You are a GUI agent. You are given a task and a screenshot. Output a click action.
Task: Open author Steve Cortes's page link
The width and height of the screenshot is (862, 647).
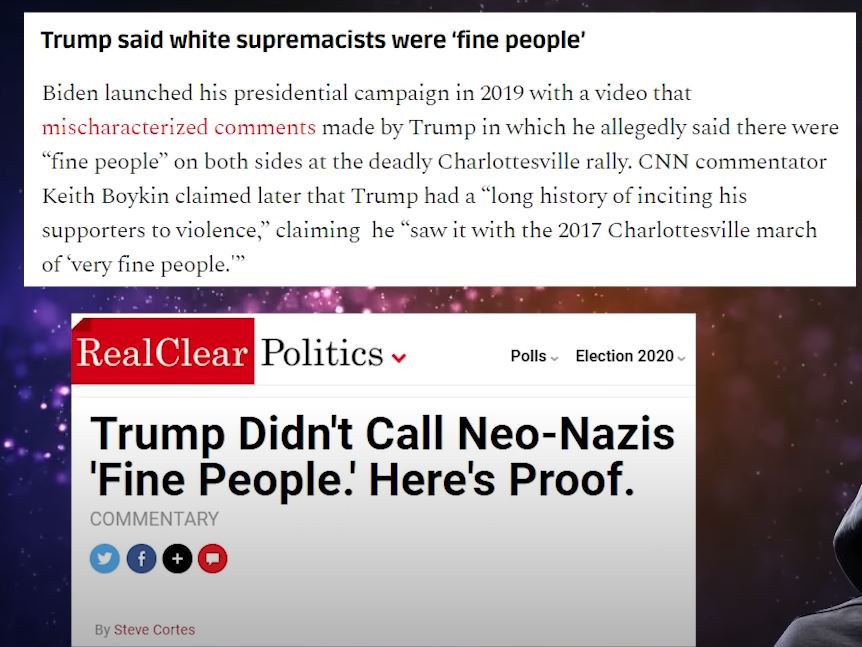coord(154,630)
